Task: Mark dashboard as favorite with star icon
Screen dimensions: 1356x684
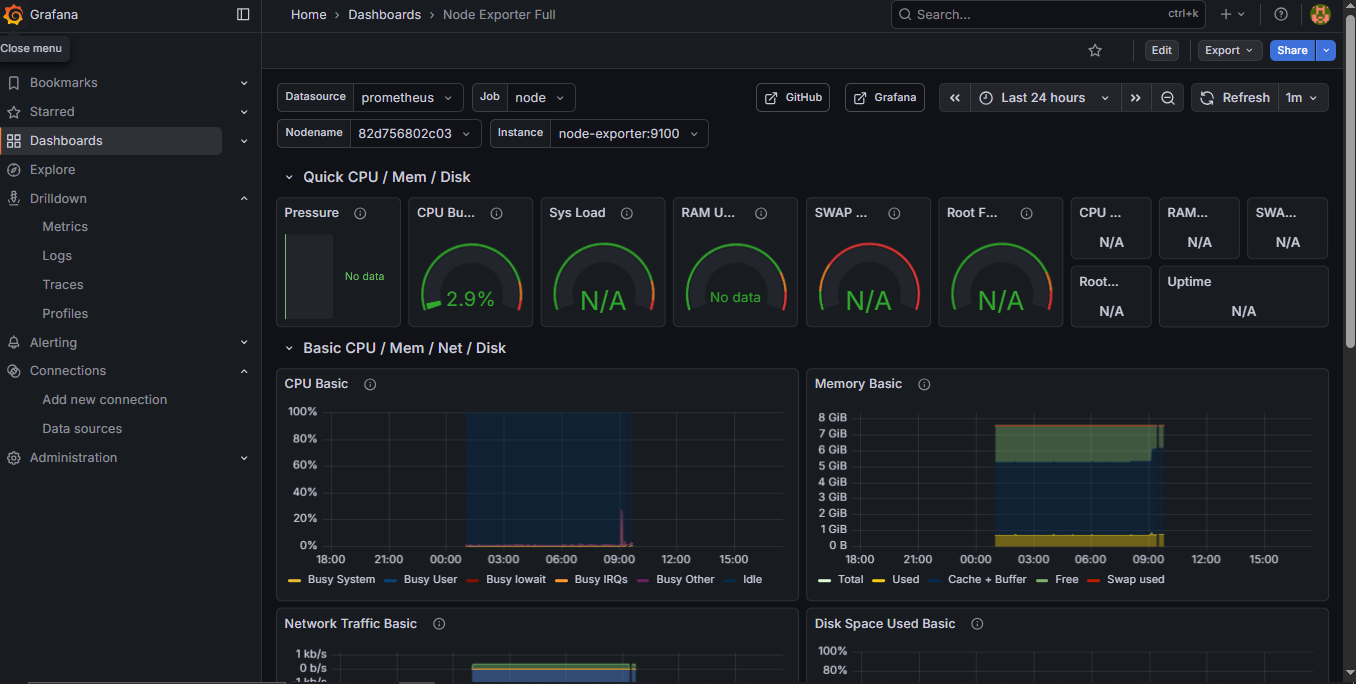Action: pyautogui.click(x=1095, y=50)
